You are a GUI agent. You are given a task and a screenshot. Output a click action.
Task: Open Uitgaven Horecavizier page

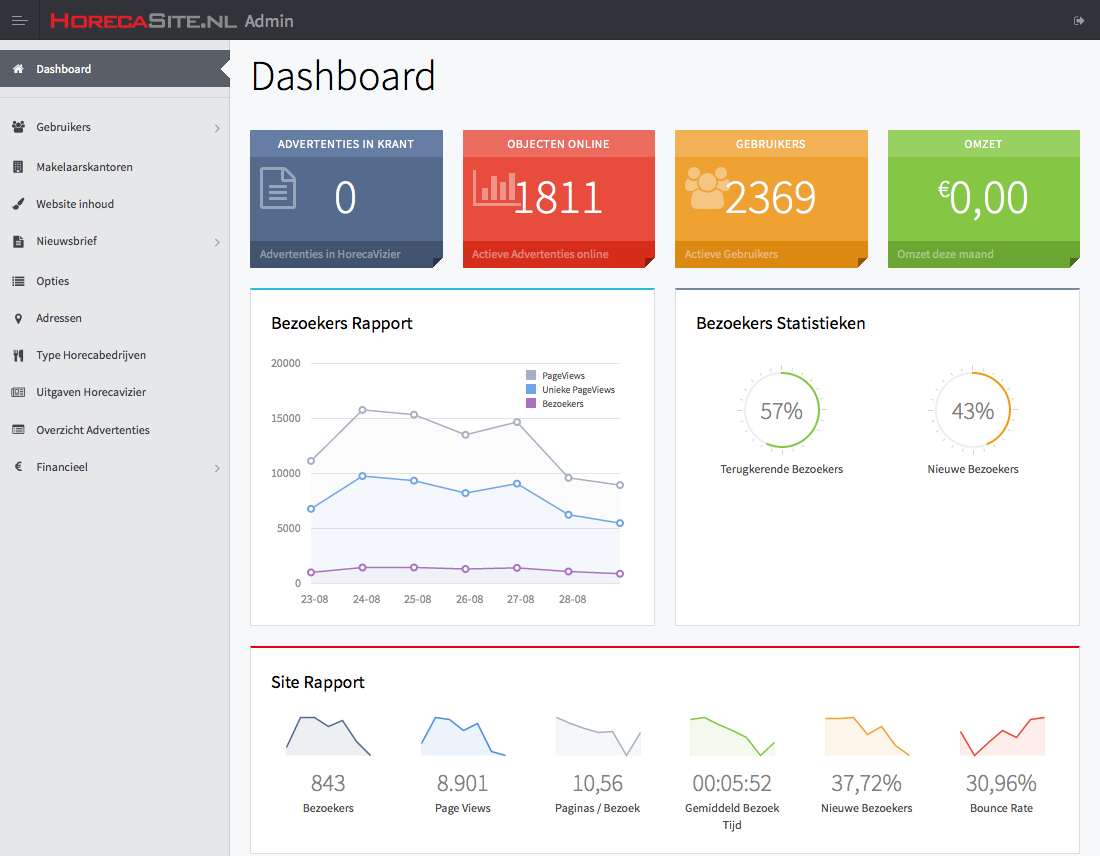pyautogui.click(x=91, y=392)
